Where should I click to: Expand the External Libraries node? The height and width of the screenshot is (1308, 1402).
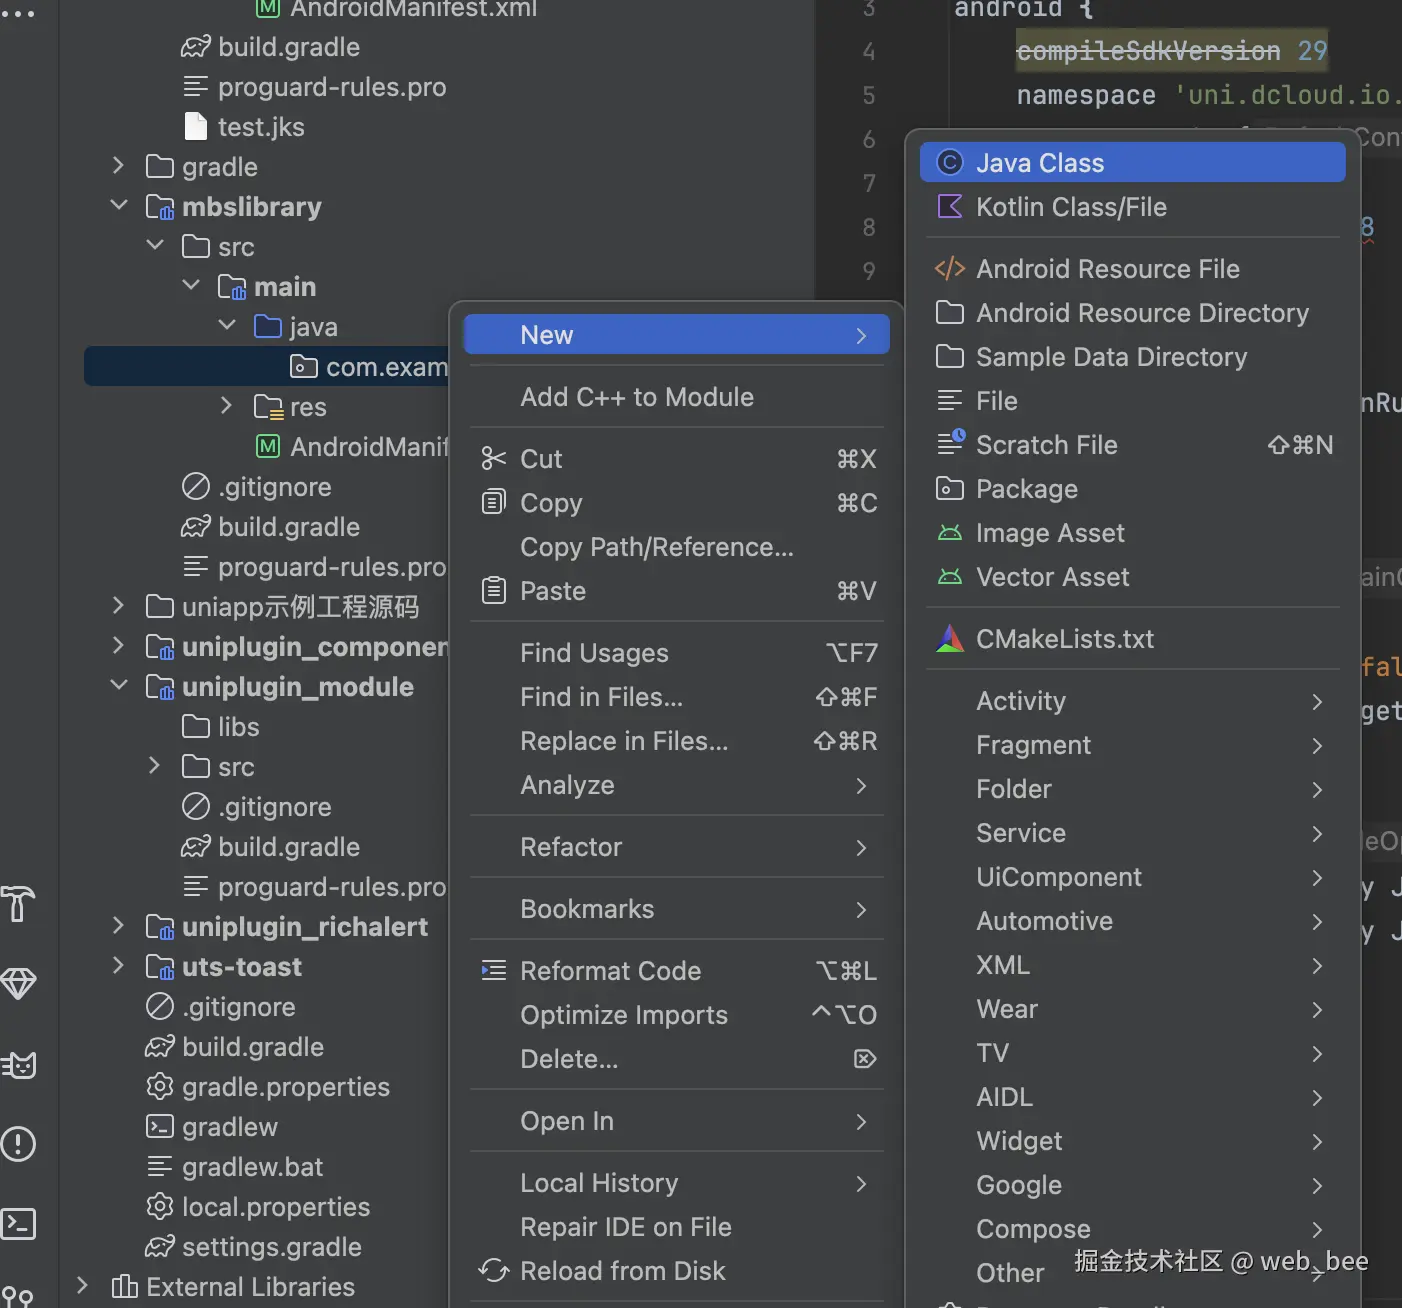(x=83, y=1286)
